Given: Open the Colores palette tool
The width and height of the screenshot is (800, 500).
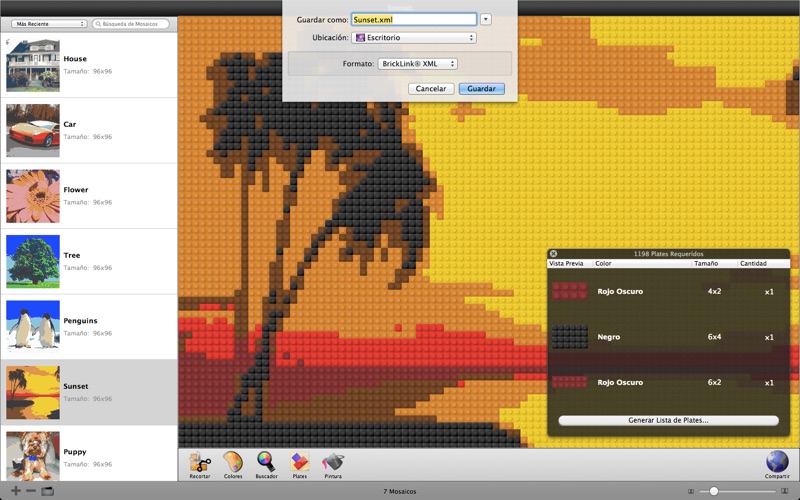Looking at the screenshot, I should [233, 465].
